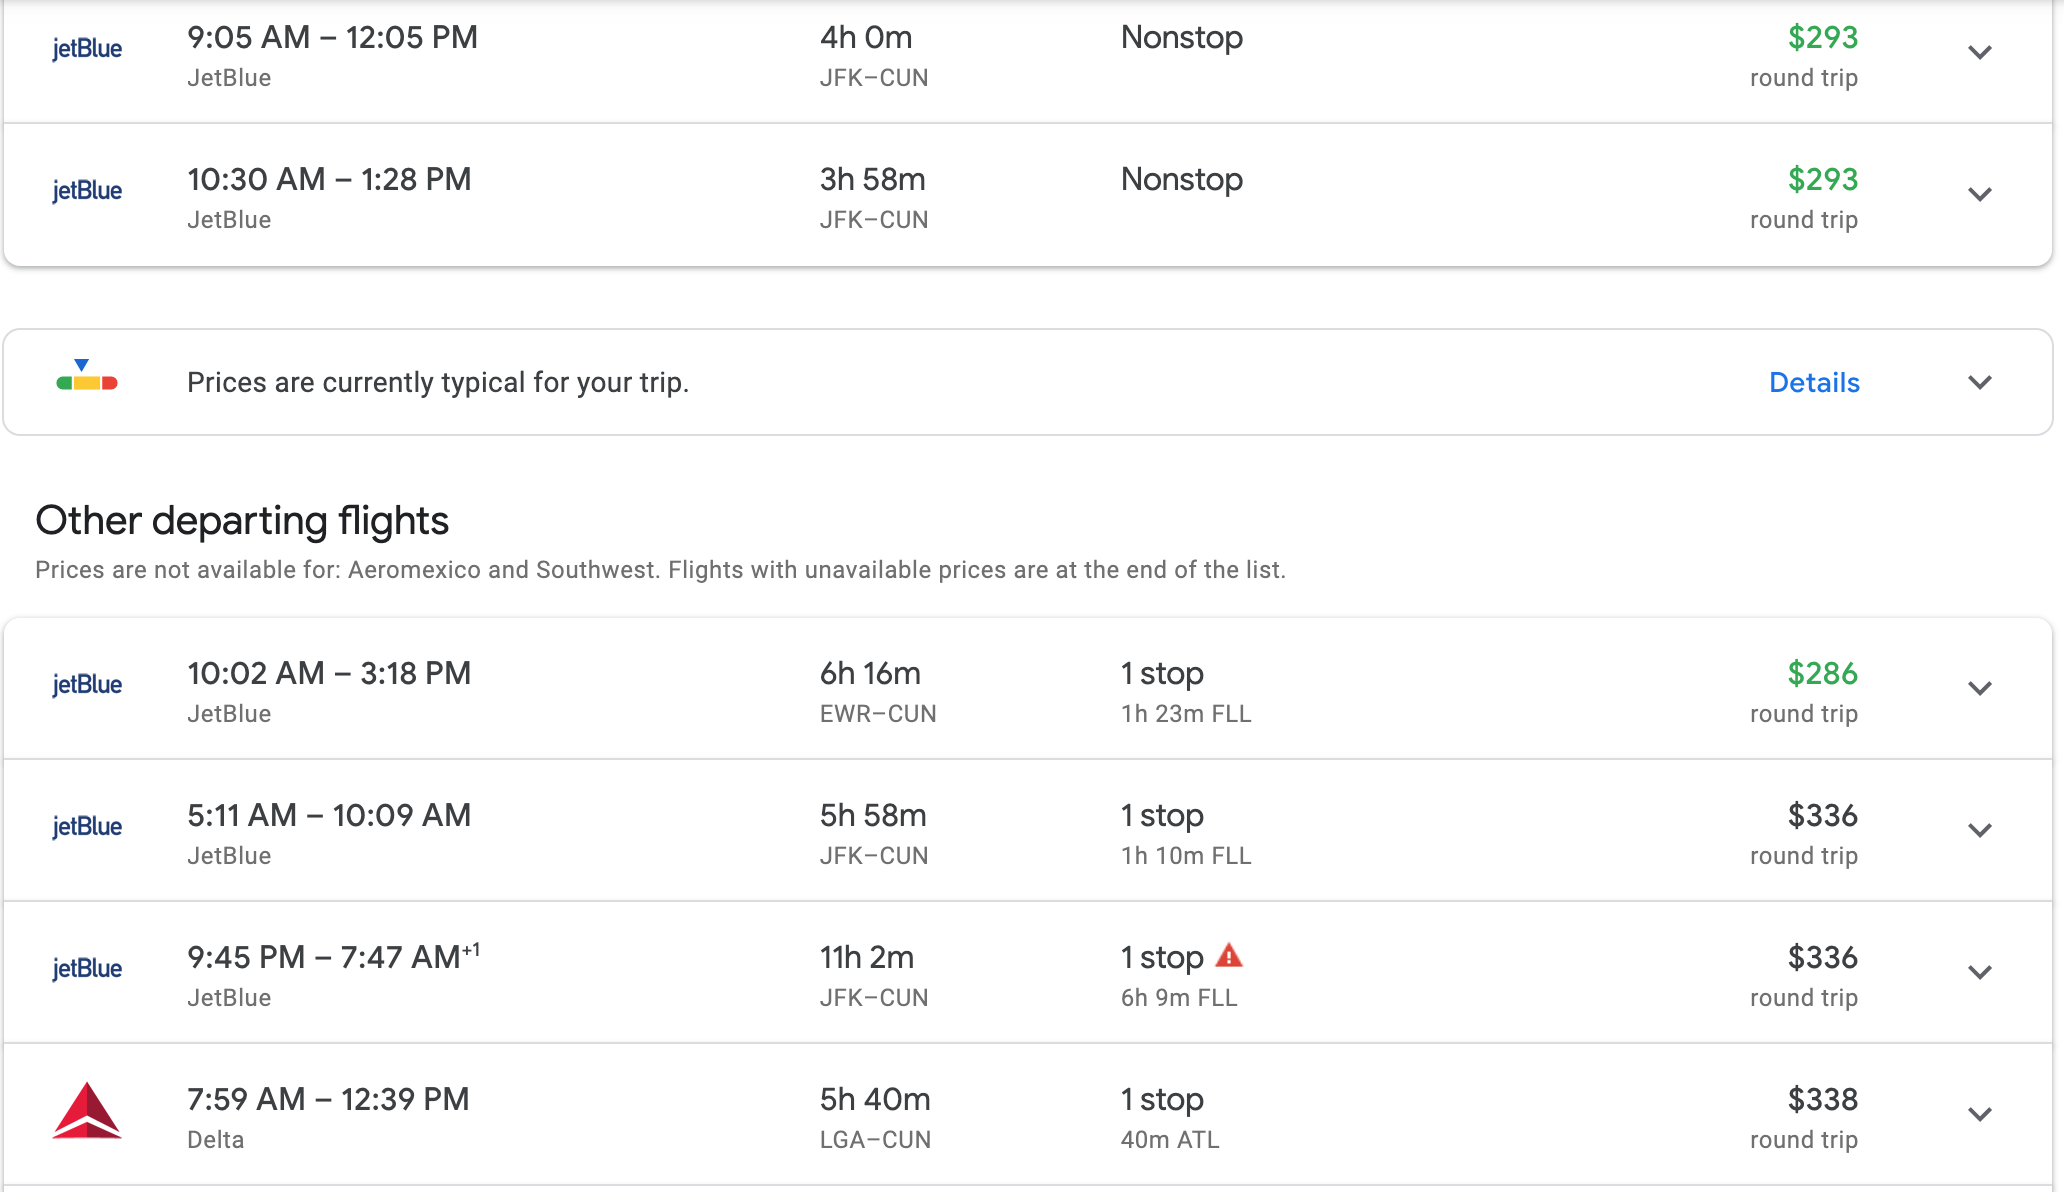Expand the 5:11 AM JetBlue flight details
2064x1192 pixels.
coord(1980,831)
